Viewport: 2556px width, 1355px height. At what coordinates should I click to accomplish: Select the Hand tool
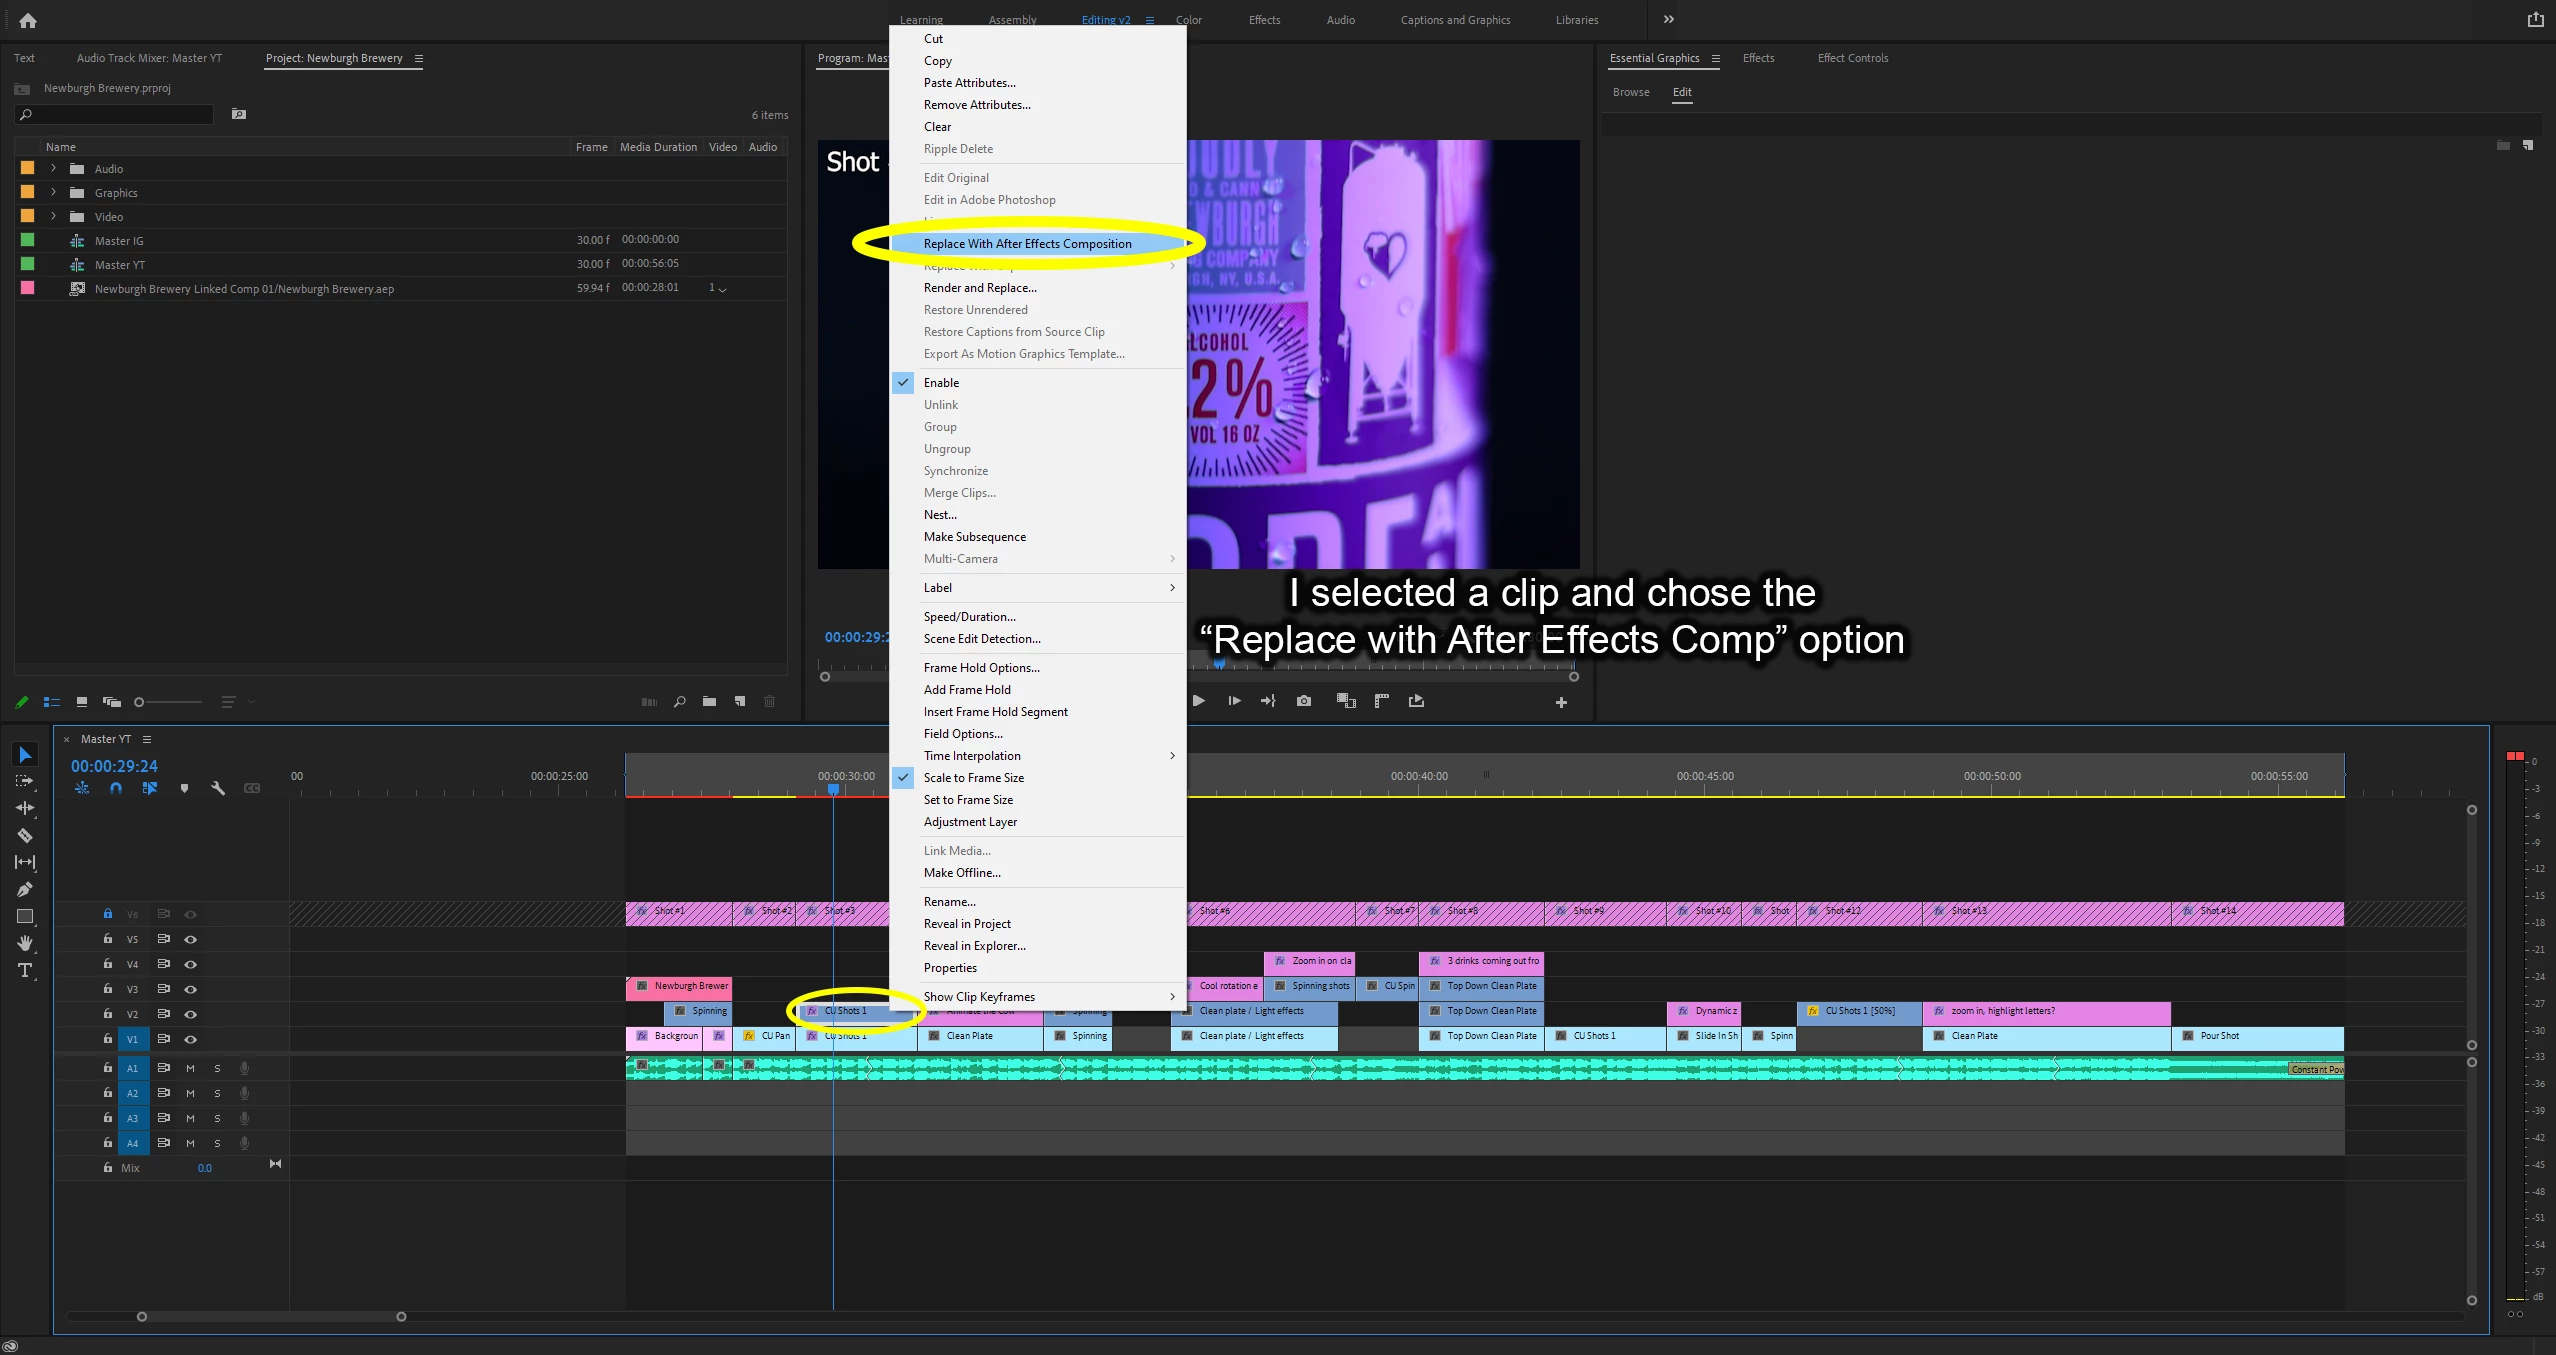point(25,943)
